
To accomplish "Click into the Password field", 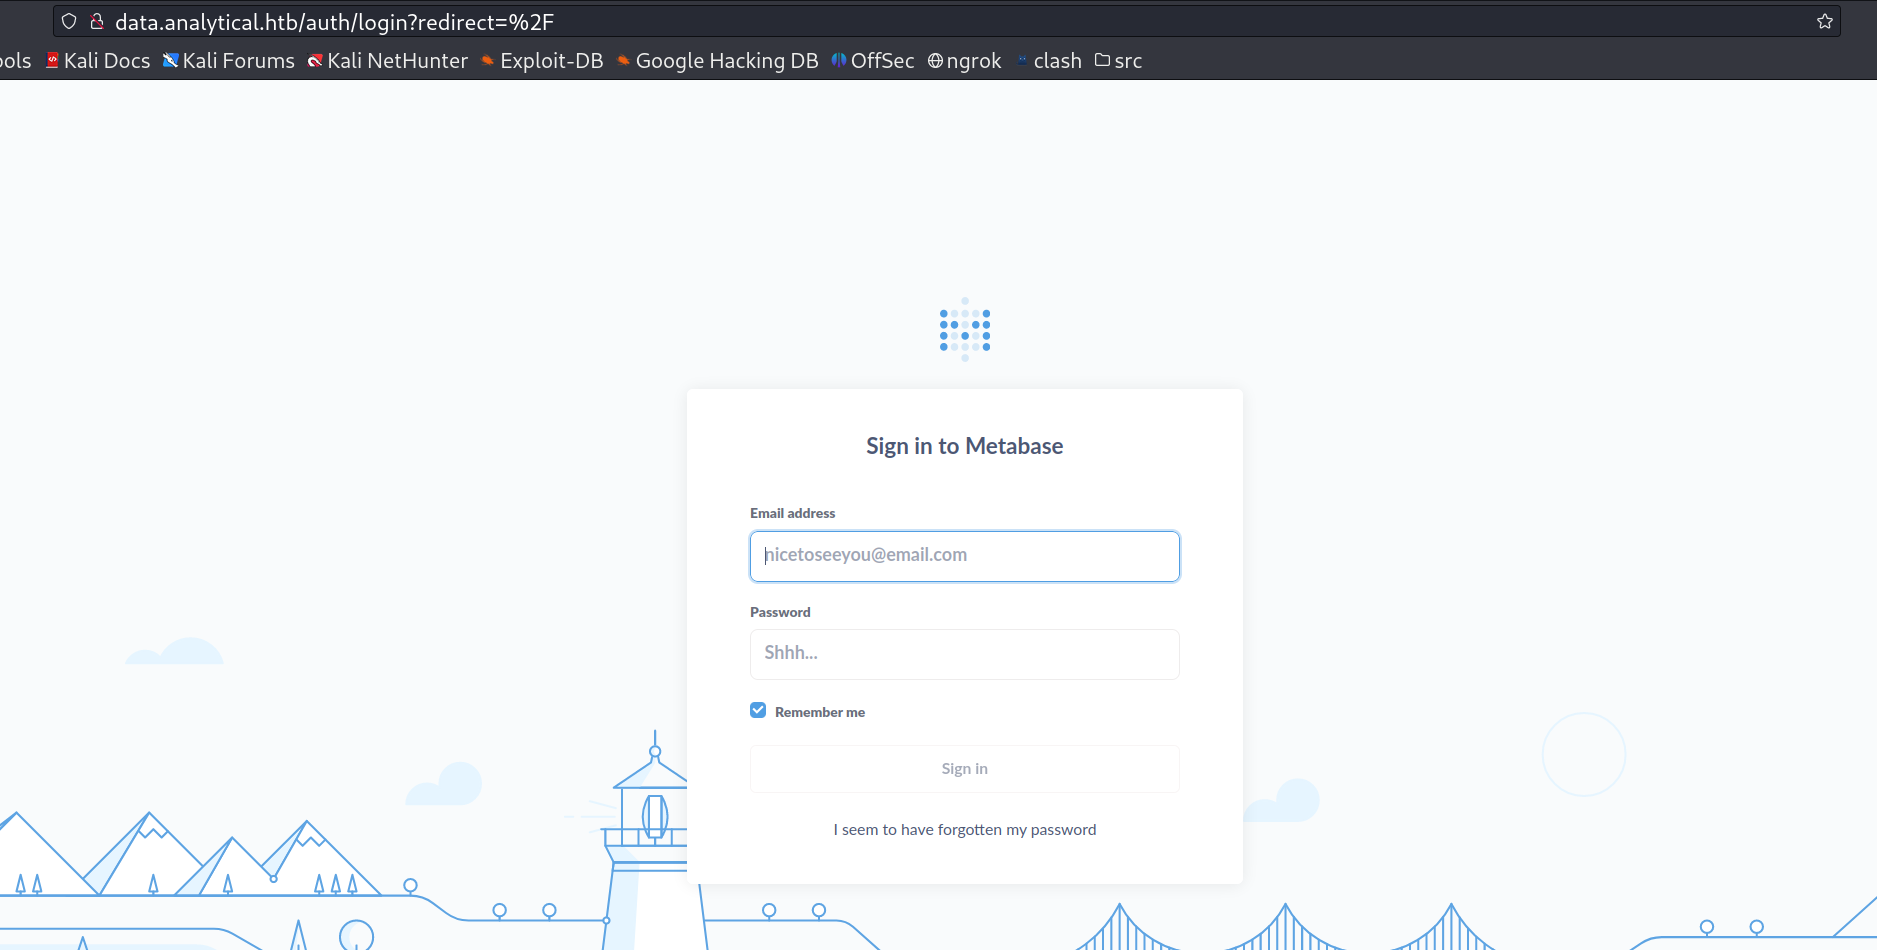I will [964, 654].
